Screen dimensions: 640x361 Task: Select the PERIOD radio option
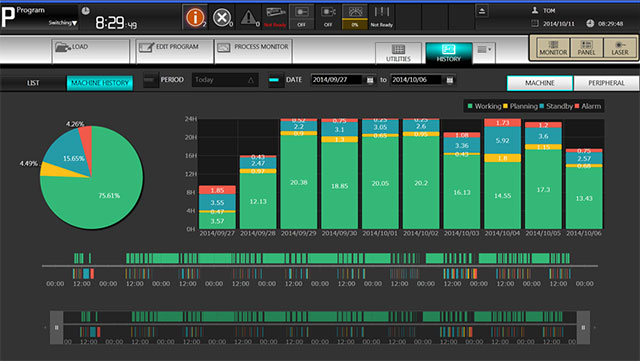(150, 80)
